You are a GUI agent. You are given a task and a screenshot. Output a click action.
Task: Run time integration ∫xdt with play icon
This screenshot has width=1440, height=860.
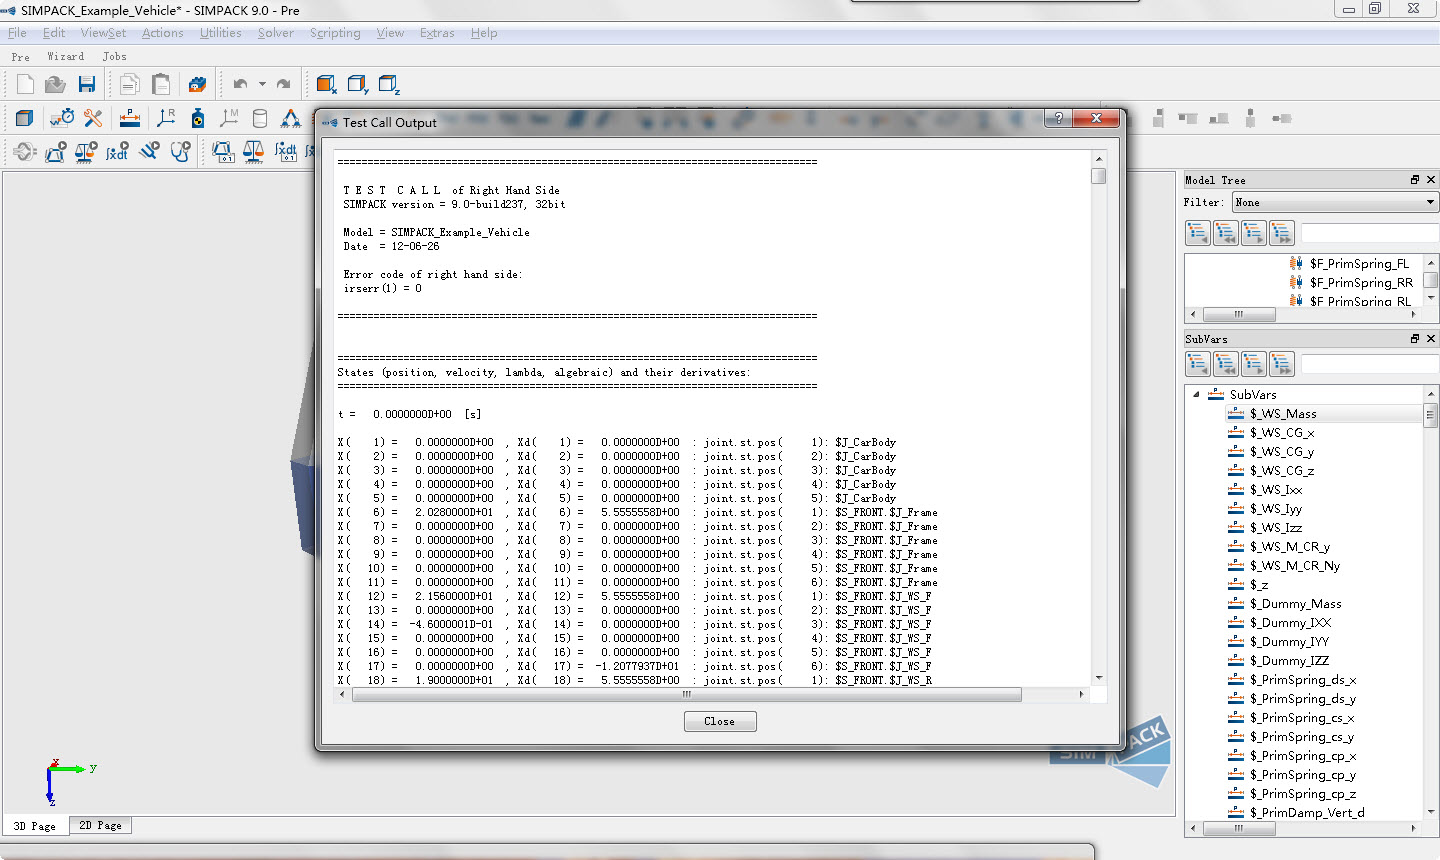[x=117, y=152]
